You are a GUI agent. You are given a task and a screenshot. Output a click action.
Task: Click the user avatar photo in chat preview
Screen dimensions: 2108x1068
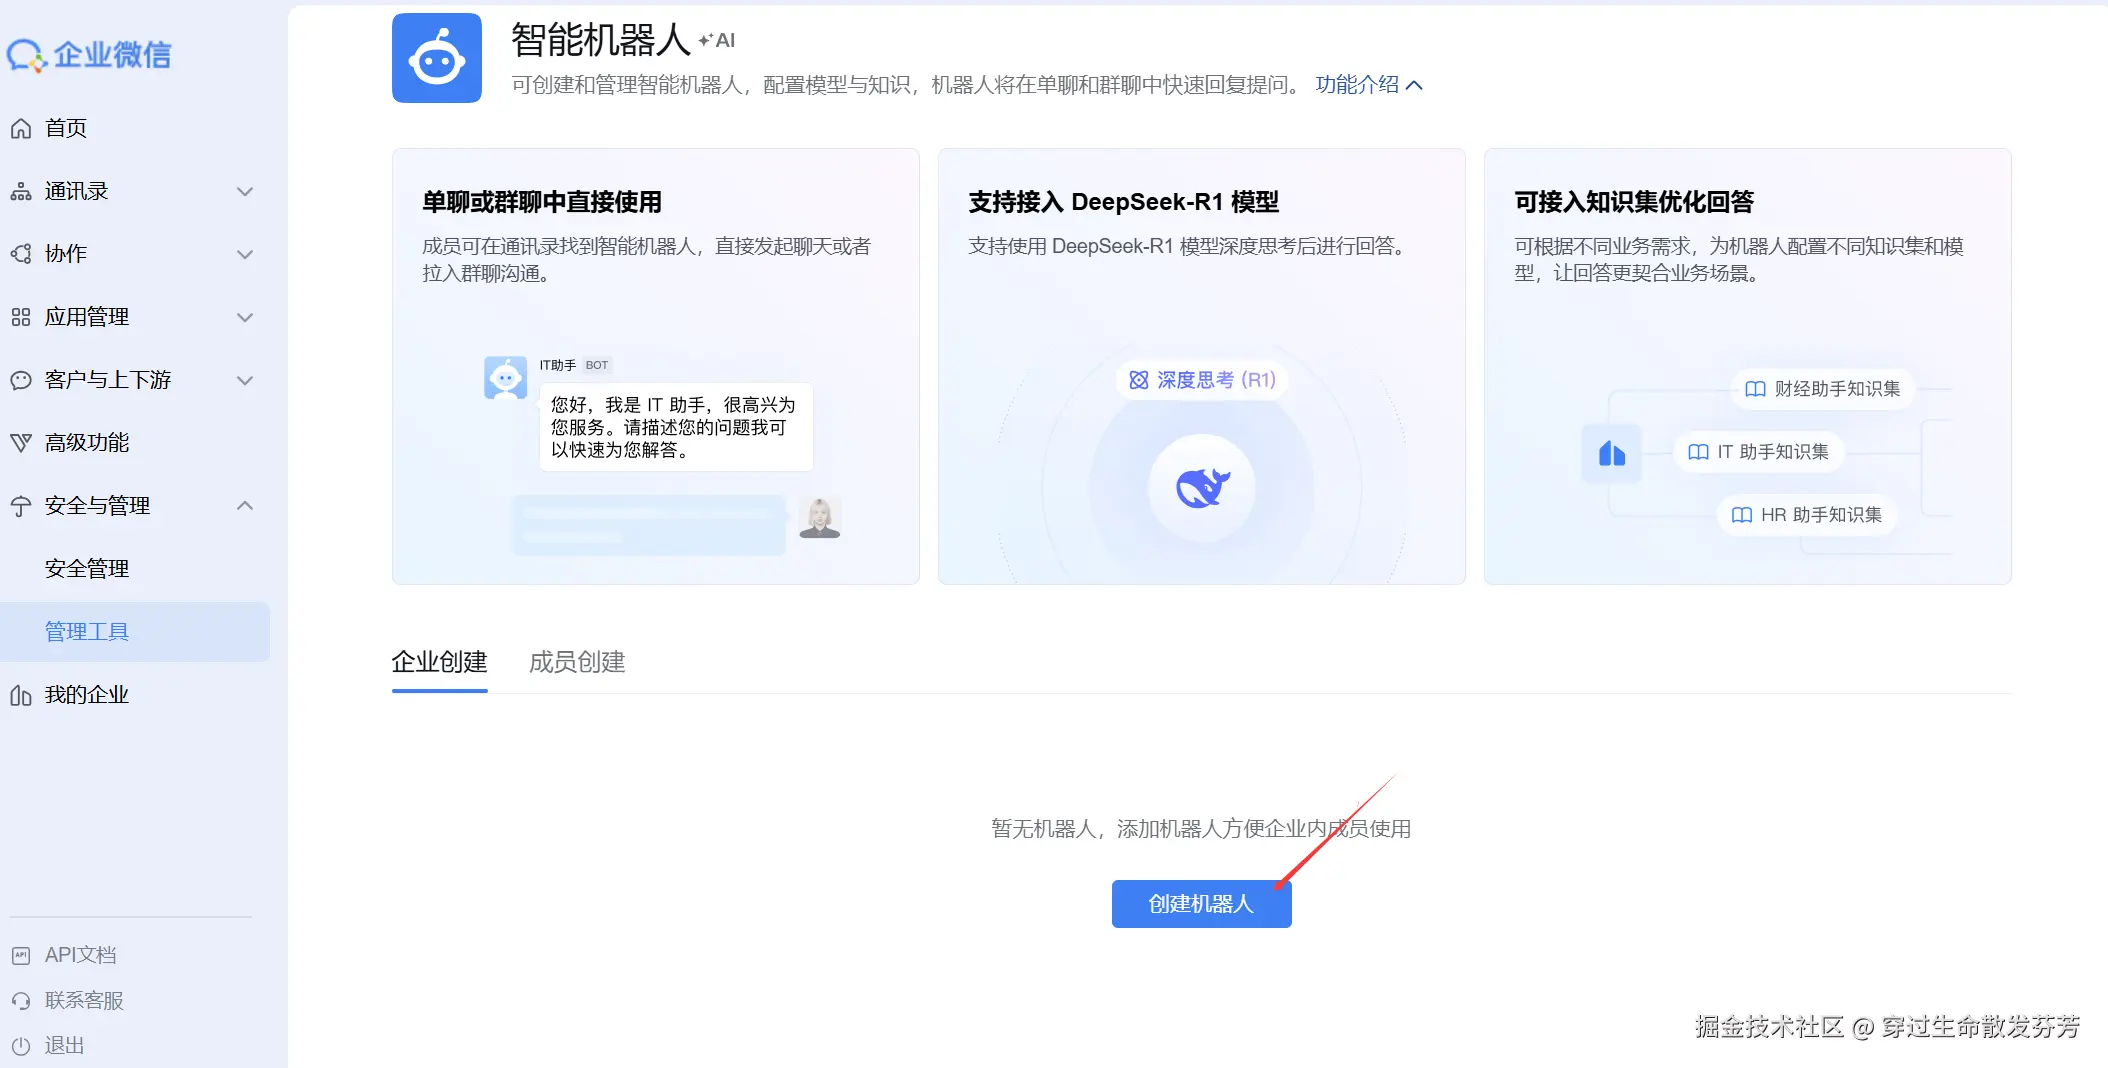820,518
